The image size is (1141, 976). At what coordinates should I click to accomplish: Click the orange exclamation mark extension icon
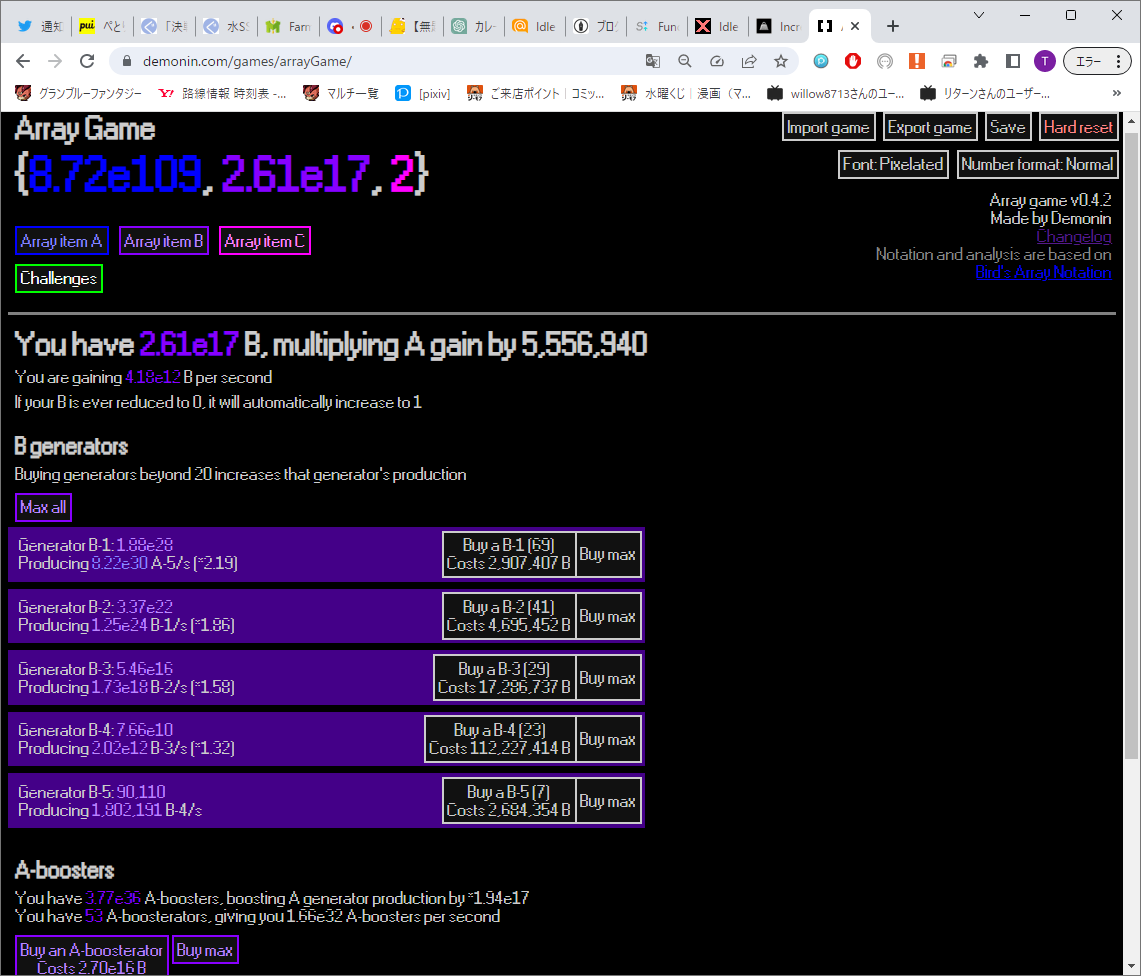(x=917, y=61)
